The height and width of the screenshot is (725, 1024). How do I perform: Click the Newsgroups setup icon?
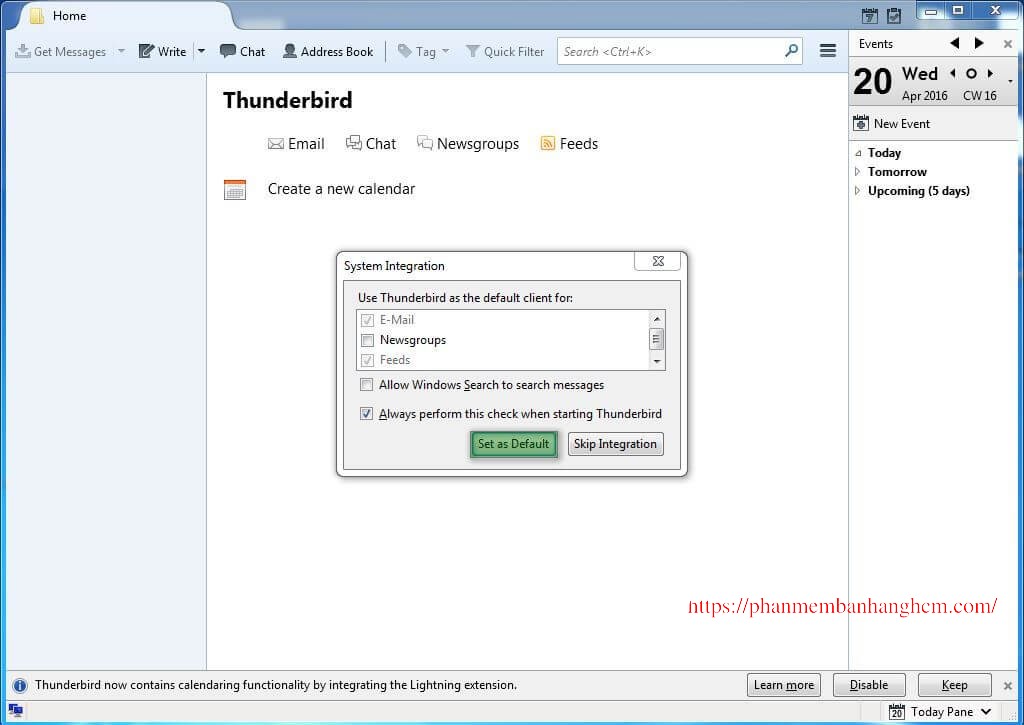(x=424, y=143)
